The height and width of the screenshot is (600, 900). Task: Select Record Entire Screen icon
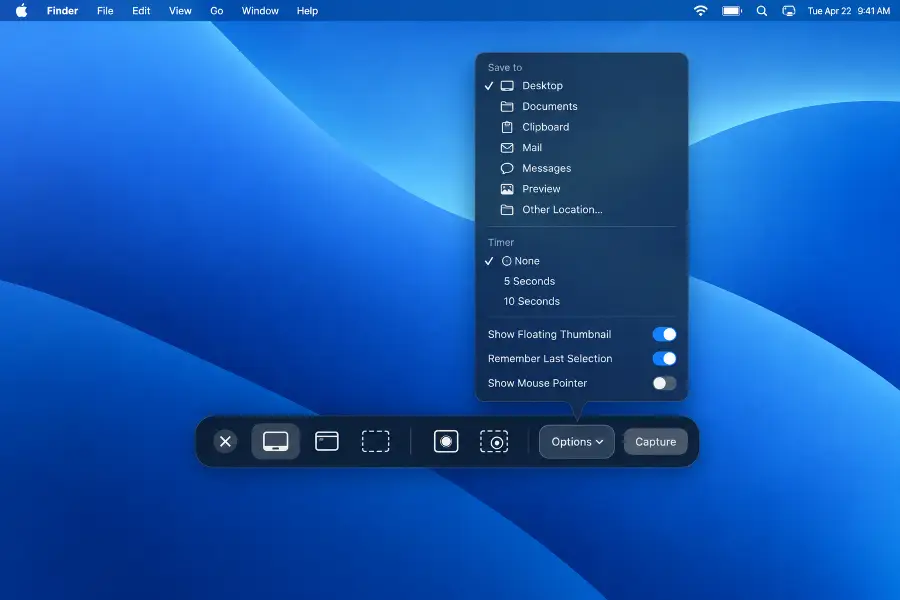click(446, 442)
